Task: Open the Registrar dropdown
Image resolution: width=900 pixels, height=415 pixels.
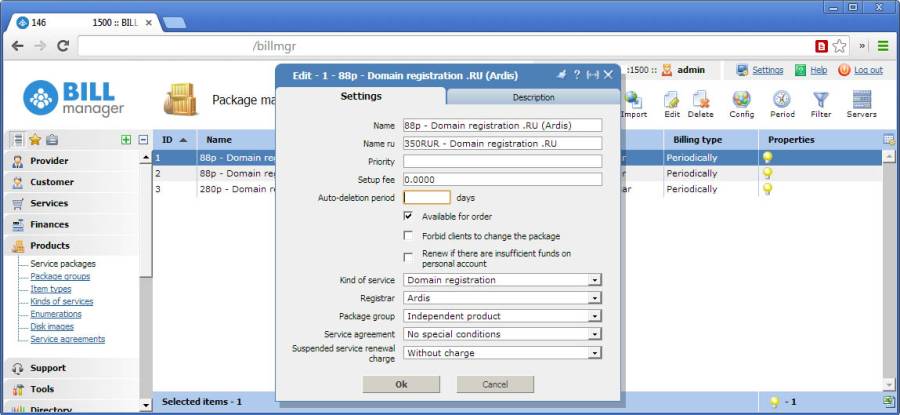Action: [595, 298]
